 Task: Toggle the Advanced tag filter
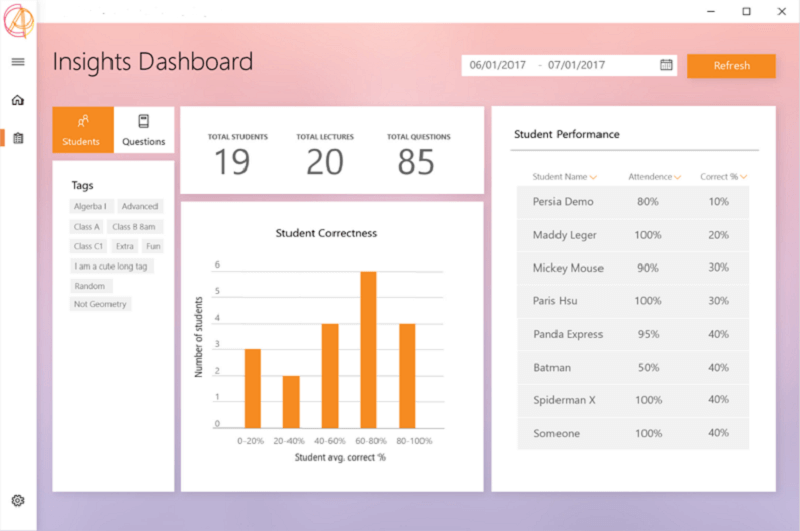[x=140, y=206]
